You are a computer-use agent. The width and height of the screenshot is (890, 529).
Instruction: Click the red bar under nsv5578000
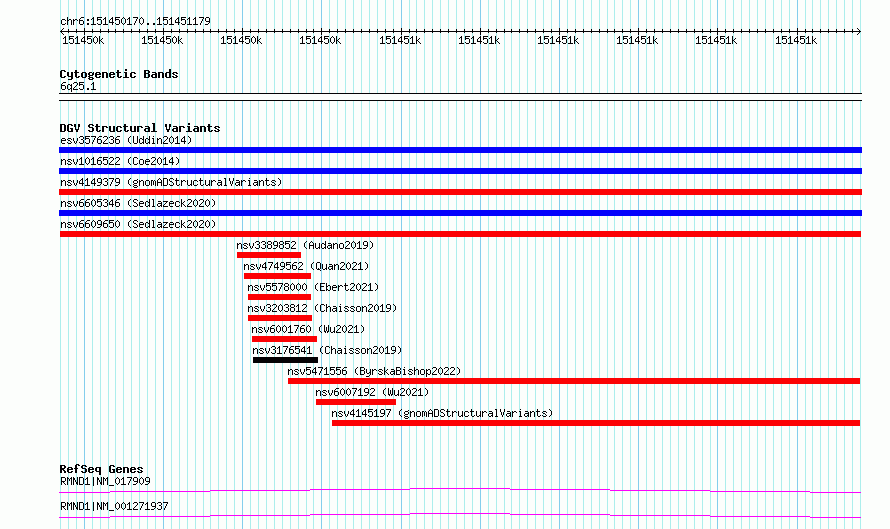point(279,297)
